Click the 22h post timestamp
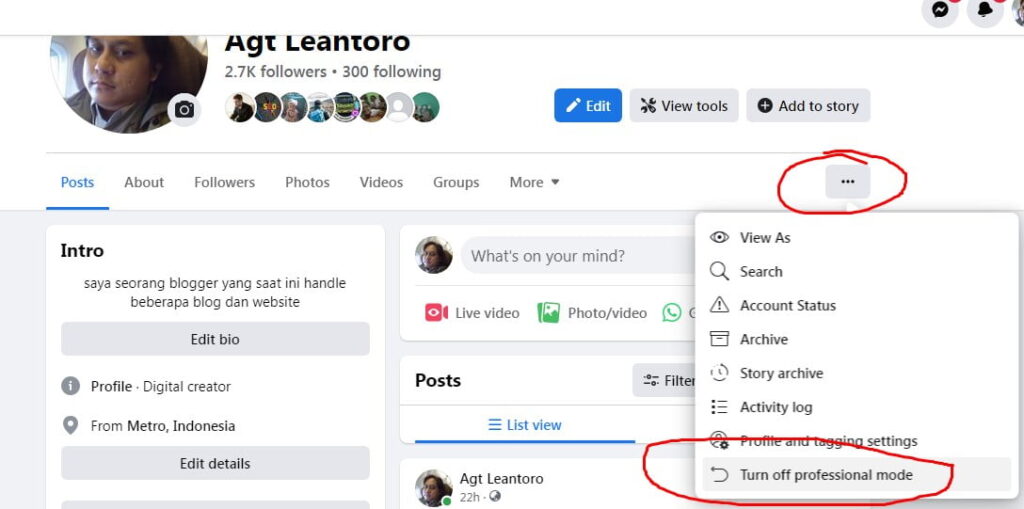 coord(470,497)
